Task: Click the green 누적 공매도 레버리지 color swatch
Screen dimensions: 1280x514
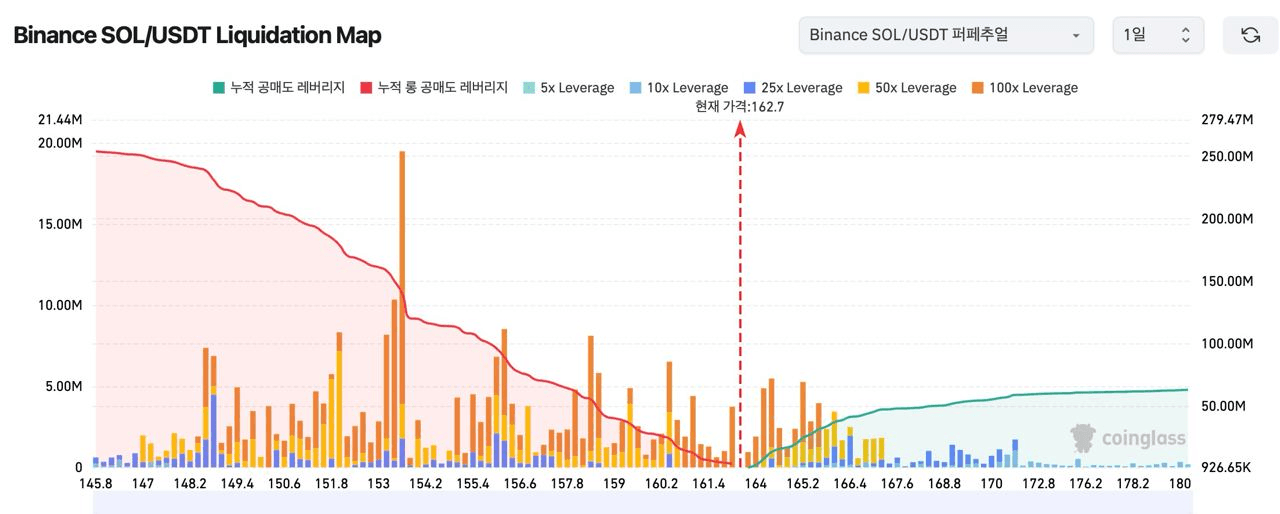Action: click(218, 88)
